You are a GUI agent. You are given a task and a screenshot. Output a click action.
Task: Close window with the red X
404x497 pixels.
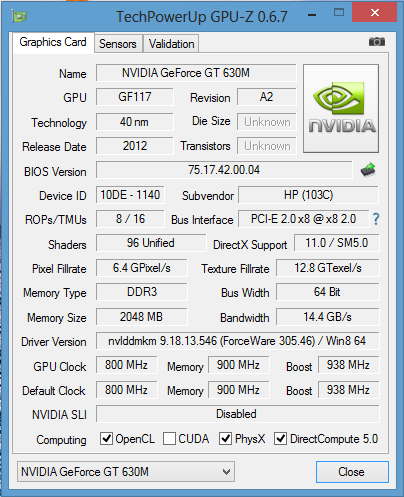375,13
